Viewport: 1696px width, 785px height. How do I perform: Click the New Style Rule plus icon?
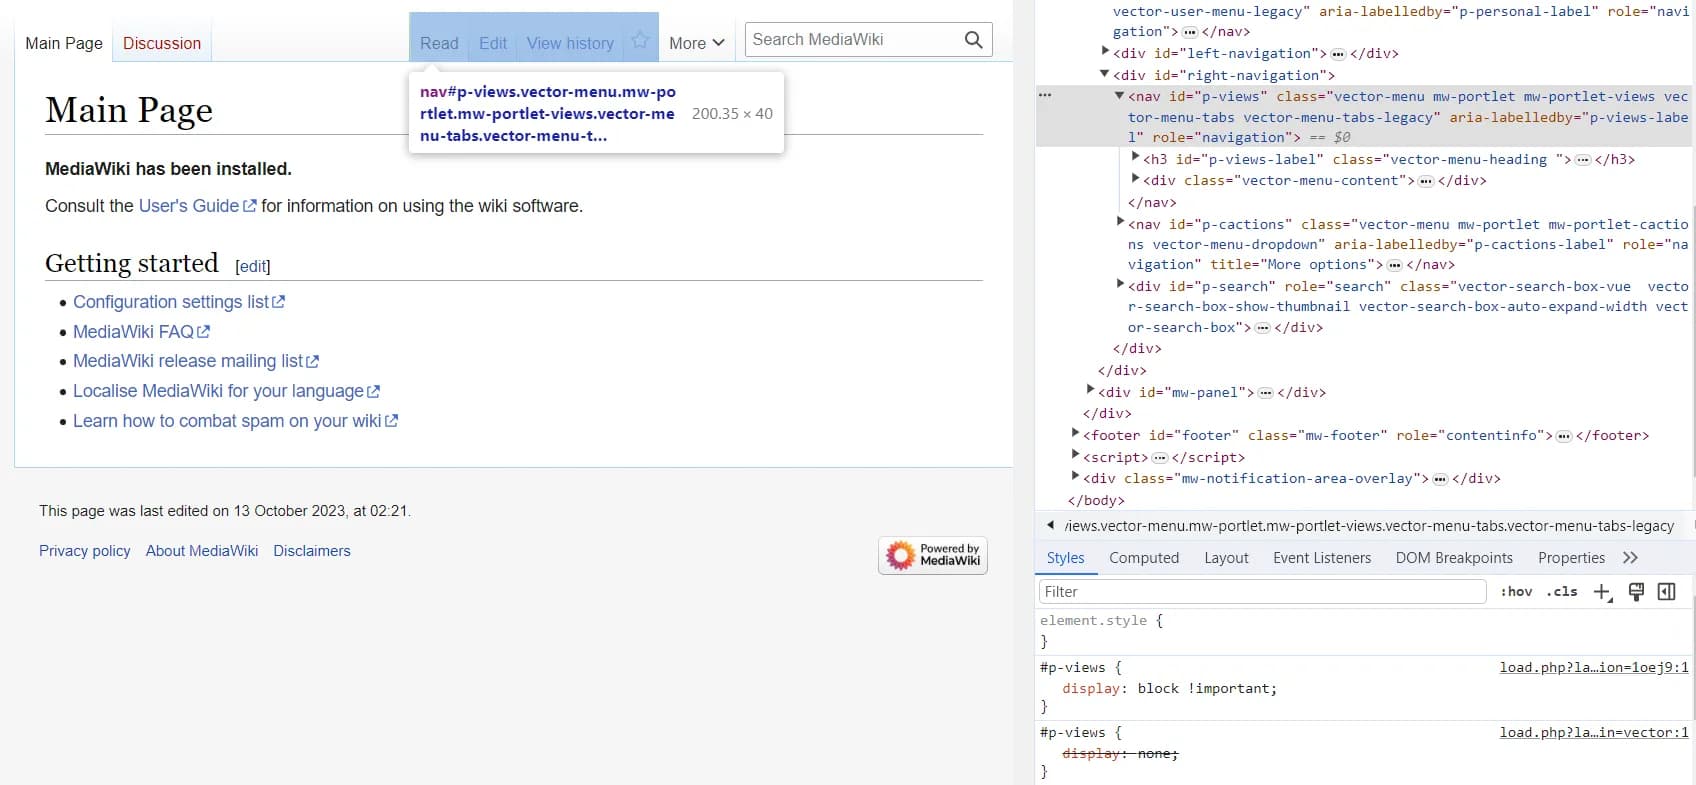1602,592
